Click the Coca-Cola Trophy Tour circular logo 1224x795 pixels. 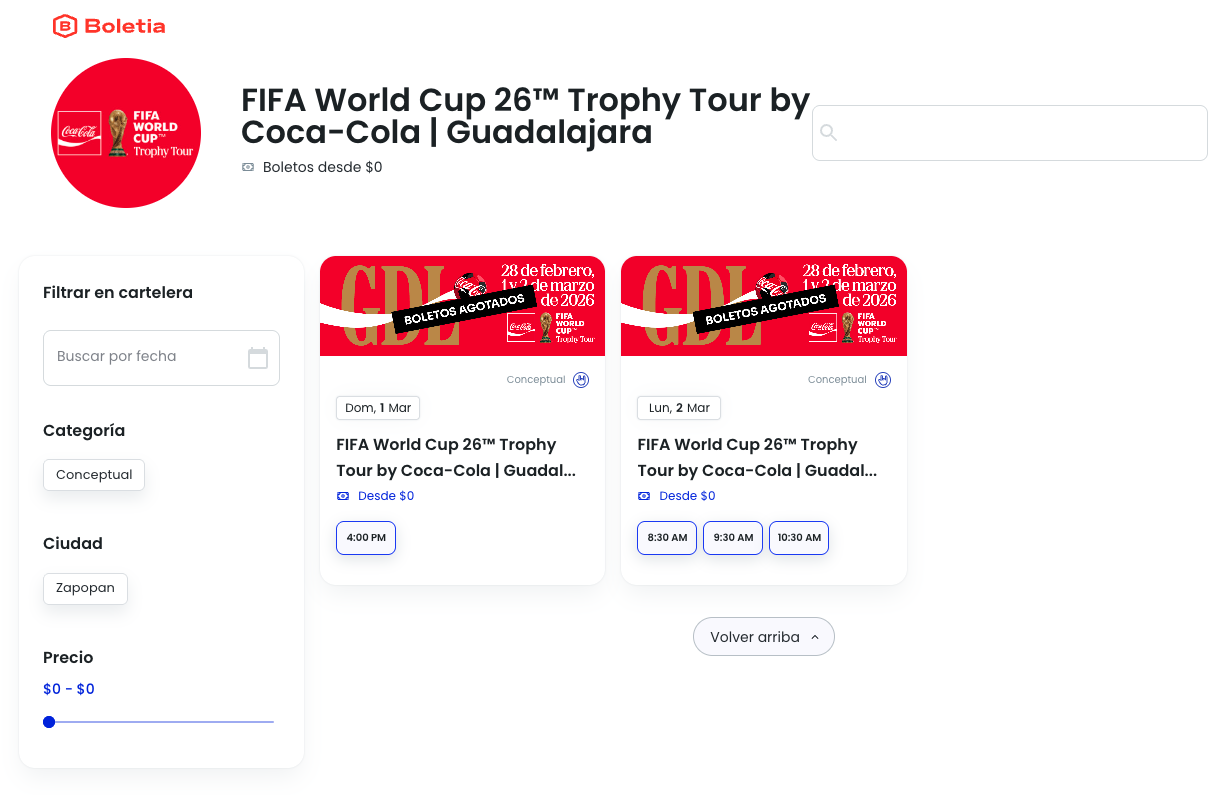pos(126,133)
